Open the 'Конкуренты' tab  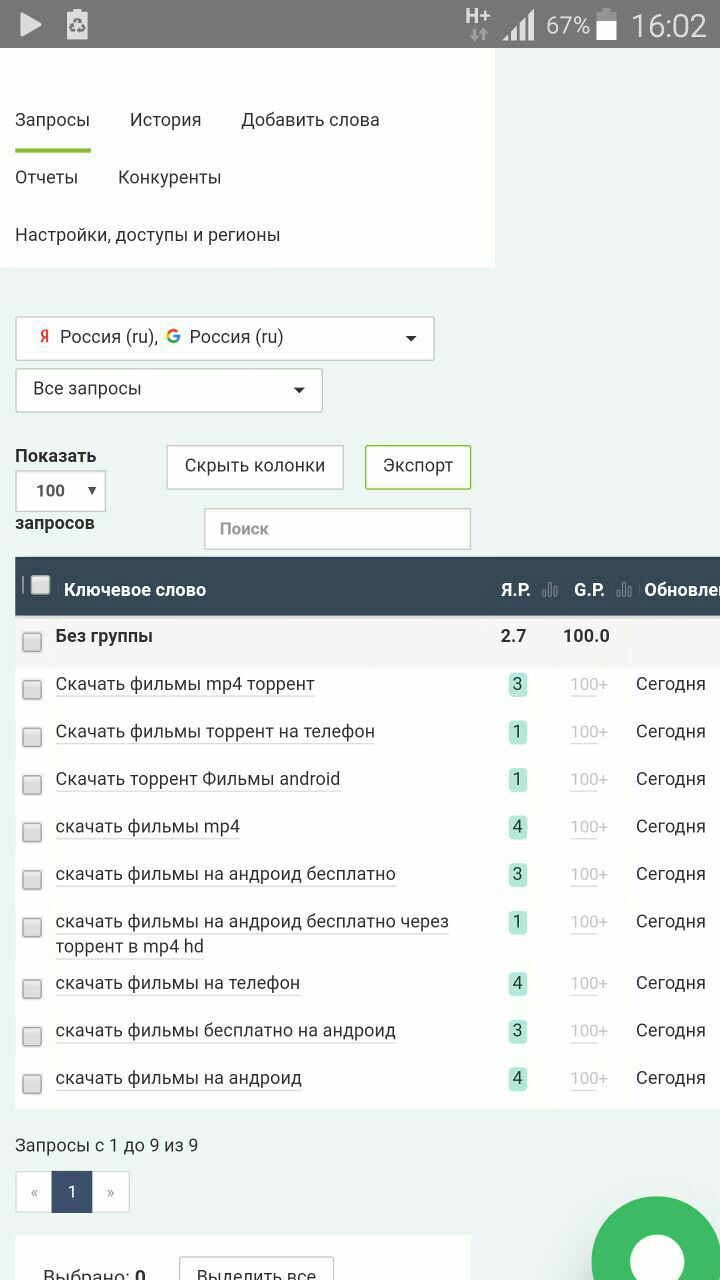pyautogui.click(x=169, y=178)
